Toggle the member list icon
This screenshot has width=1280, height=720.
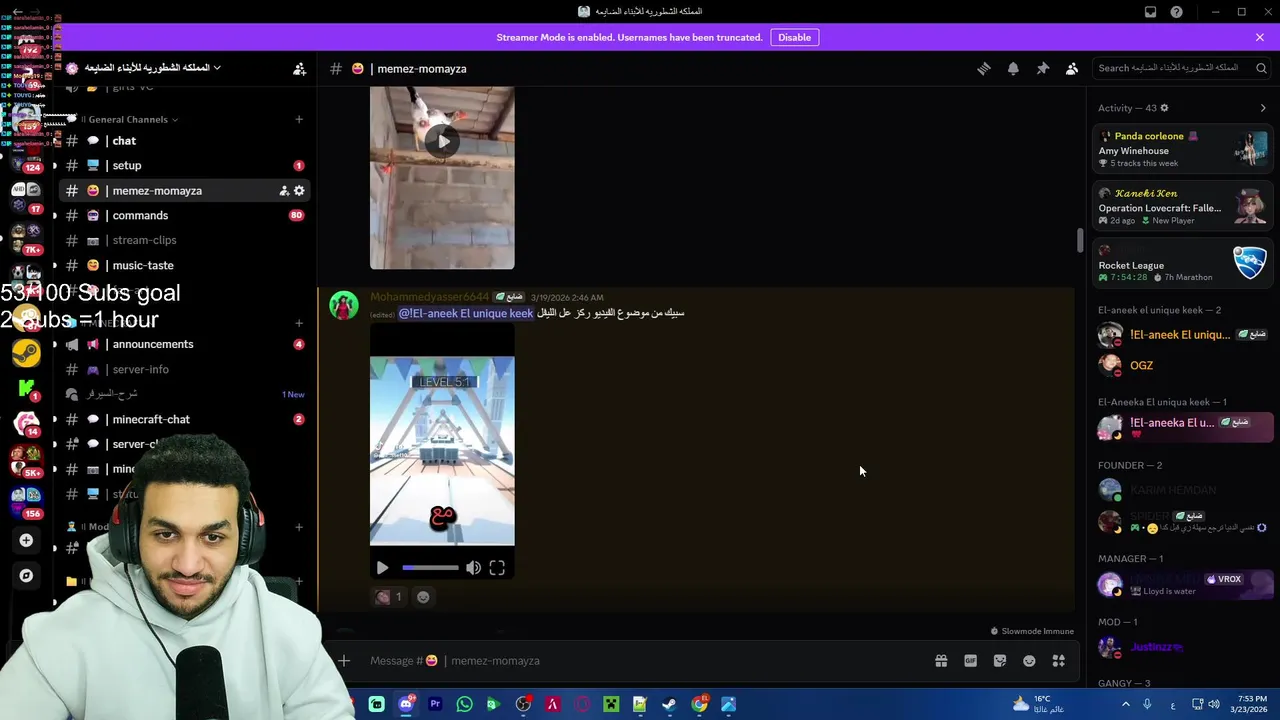[x=1072, y=68]
